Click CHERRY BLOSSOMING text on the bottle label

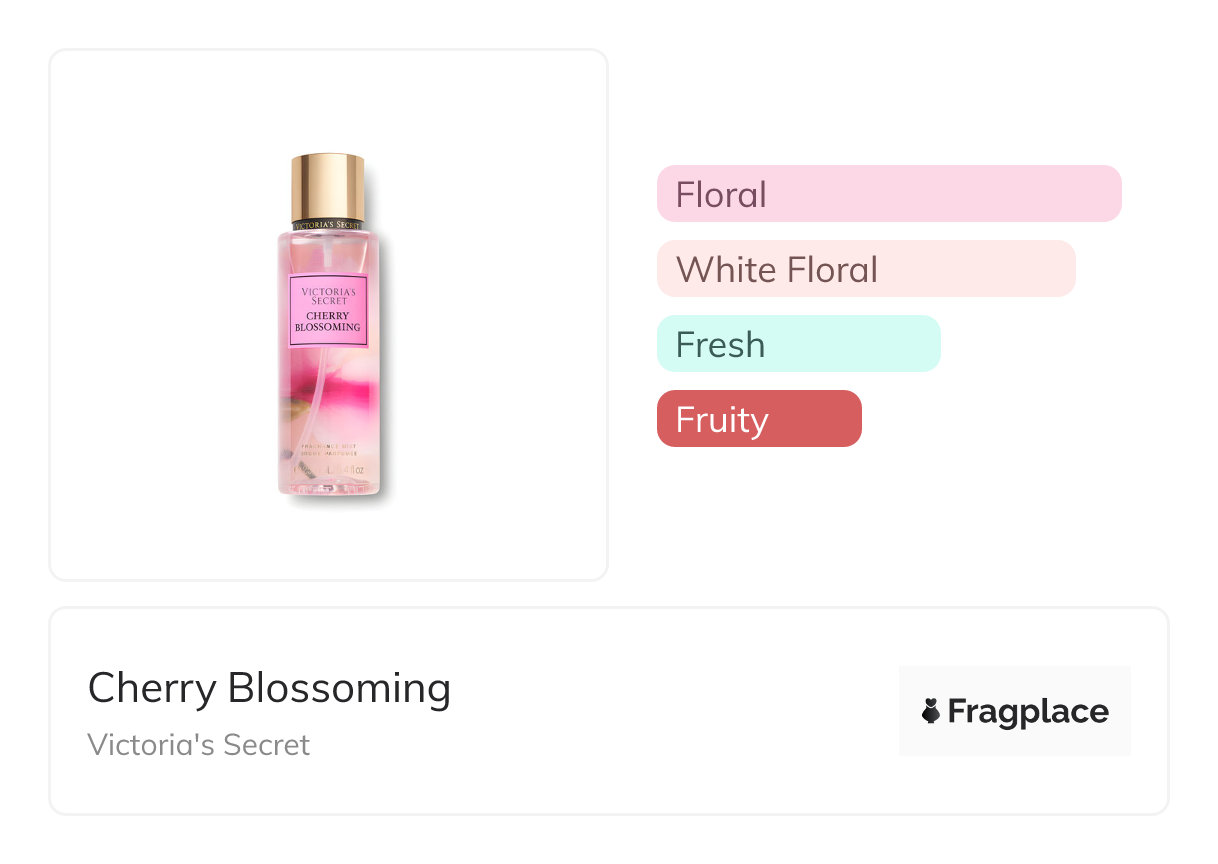[328, 322]
